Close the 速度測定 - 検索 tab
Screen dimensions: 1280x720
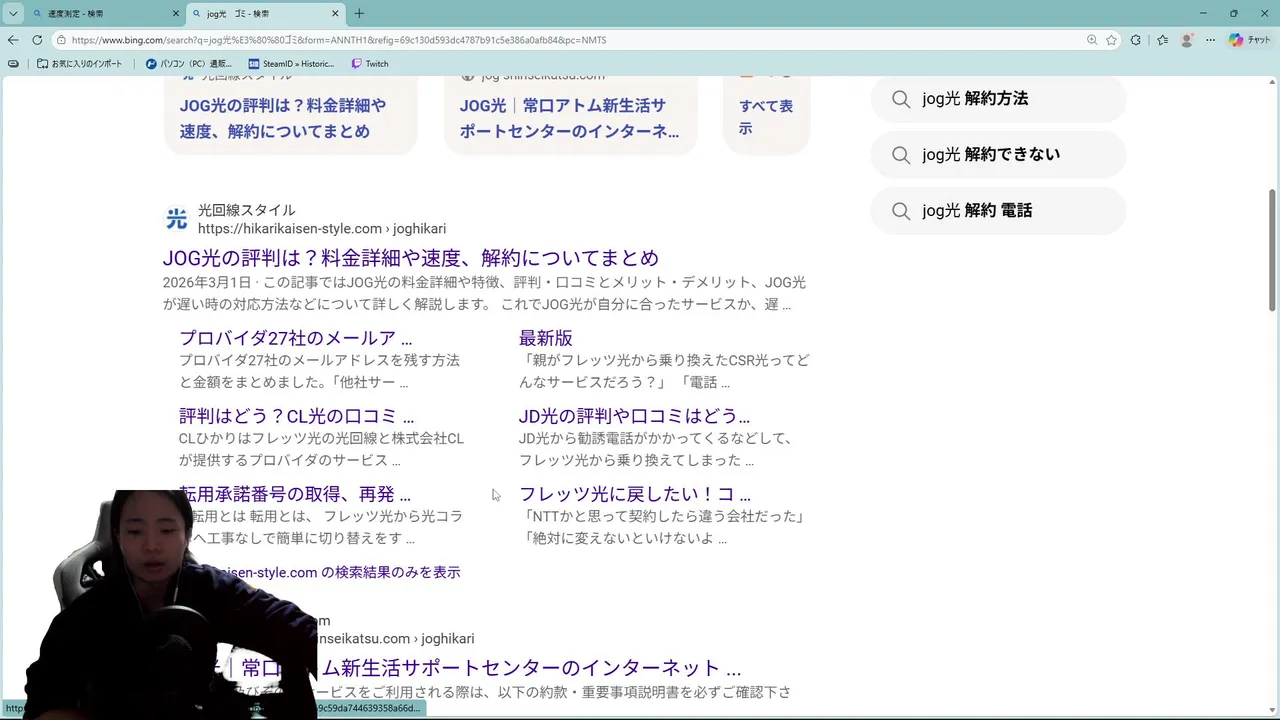176,14
